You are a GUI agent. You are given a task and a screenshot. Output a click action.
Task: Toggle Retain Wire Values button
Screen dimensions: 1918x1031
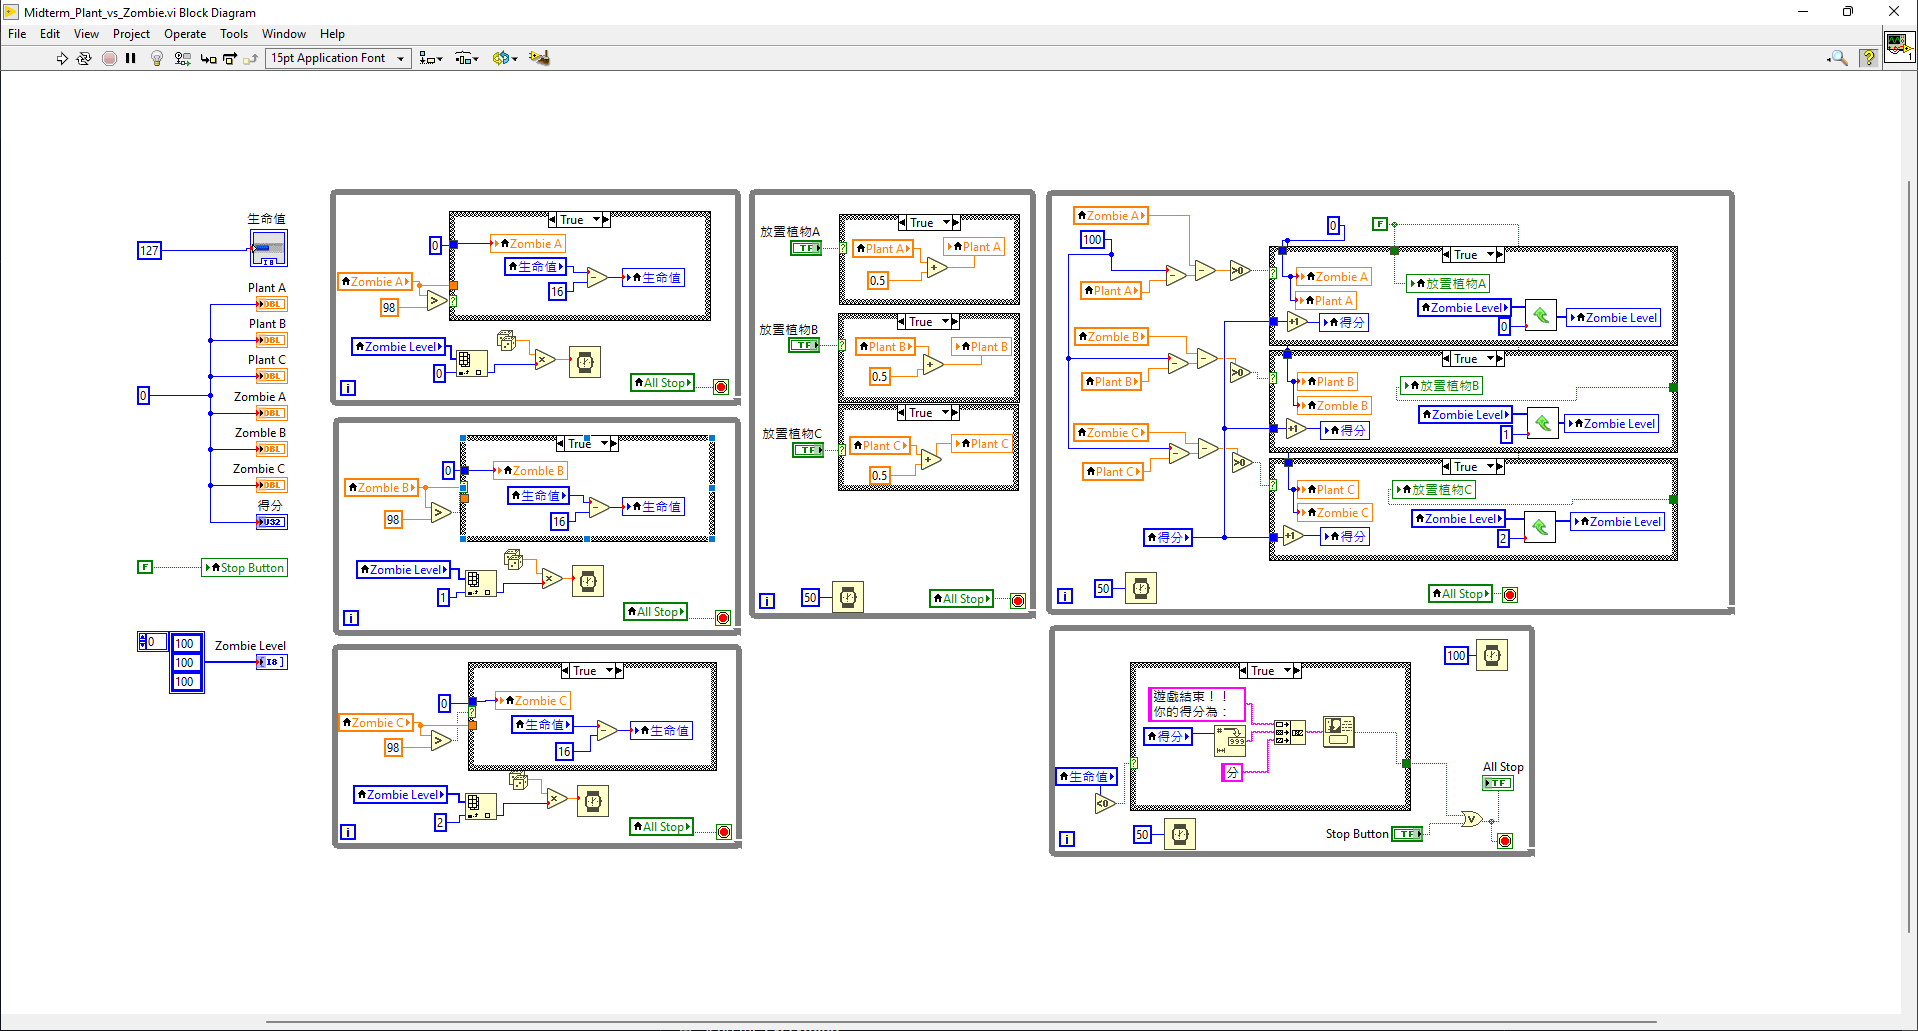click(182, 59)
